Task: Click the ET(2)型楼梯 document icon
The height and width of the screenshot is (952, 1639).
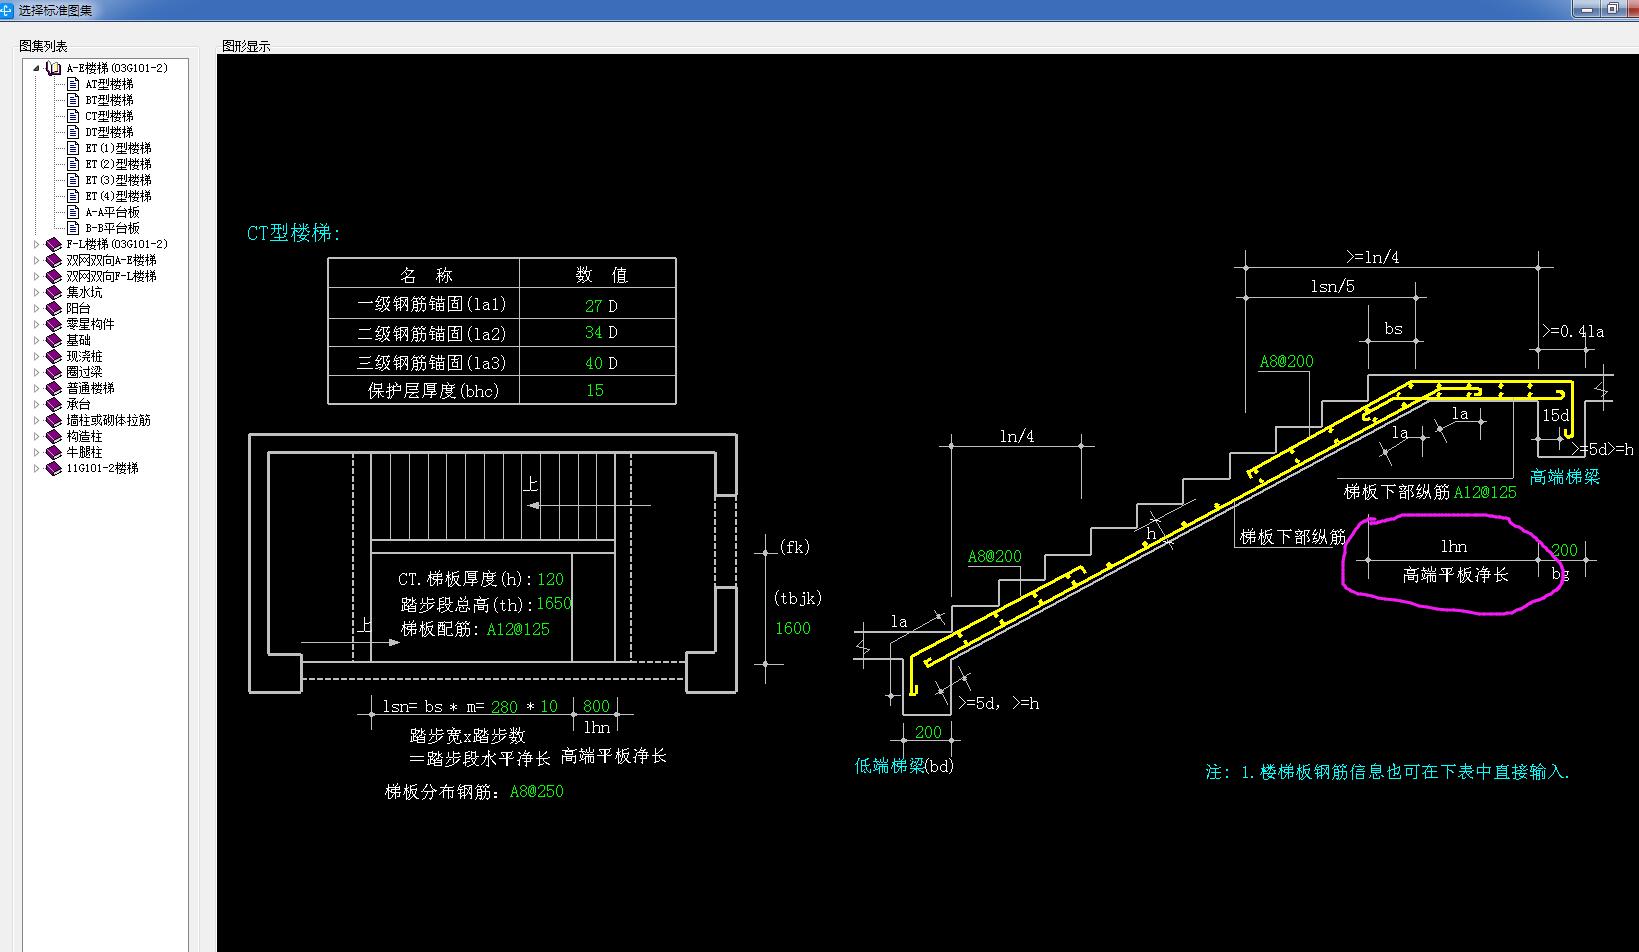Action: click(x=73, y=164)
